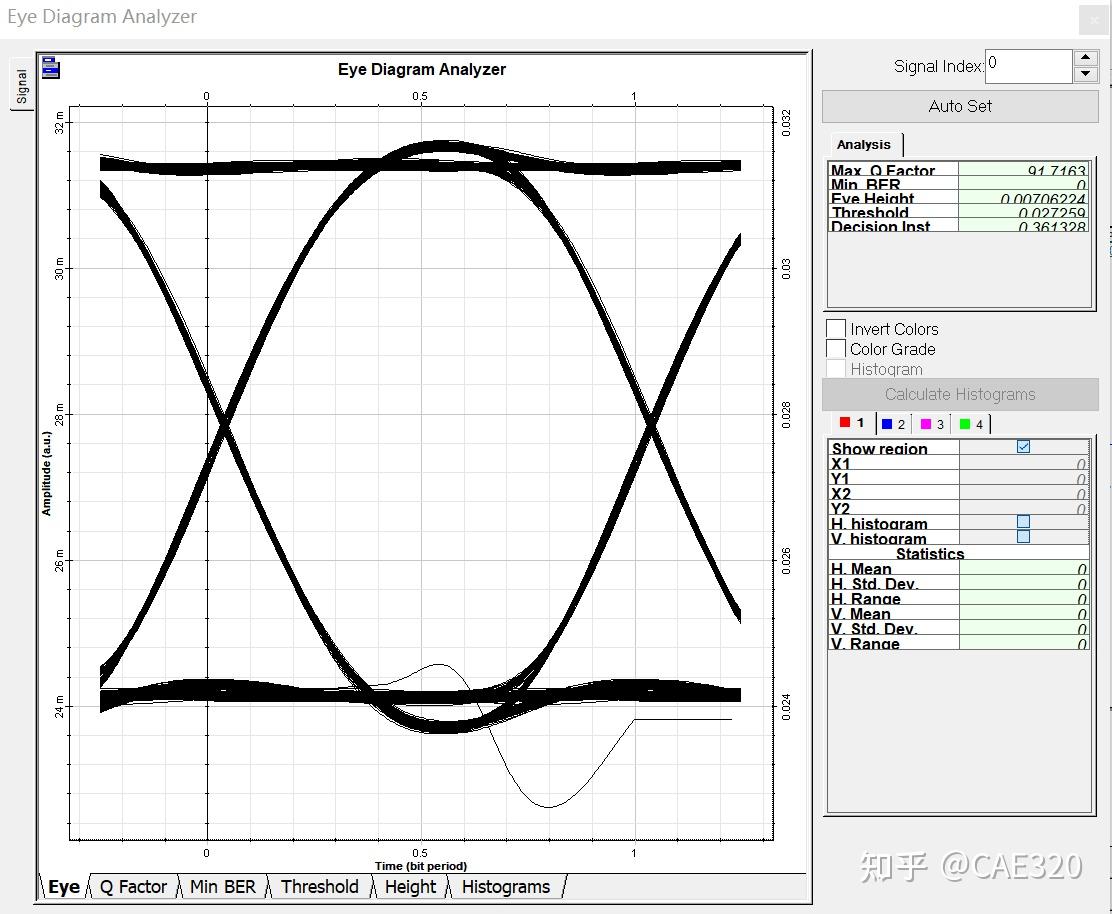Select magenta region tab 3

932,424
